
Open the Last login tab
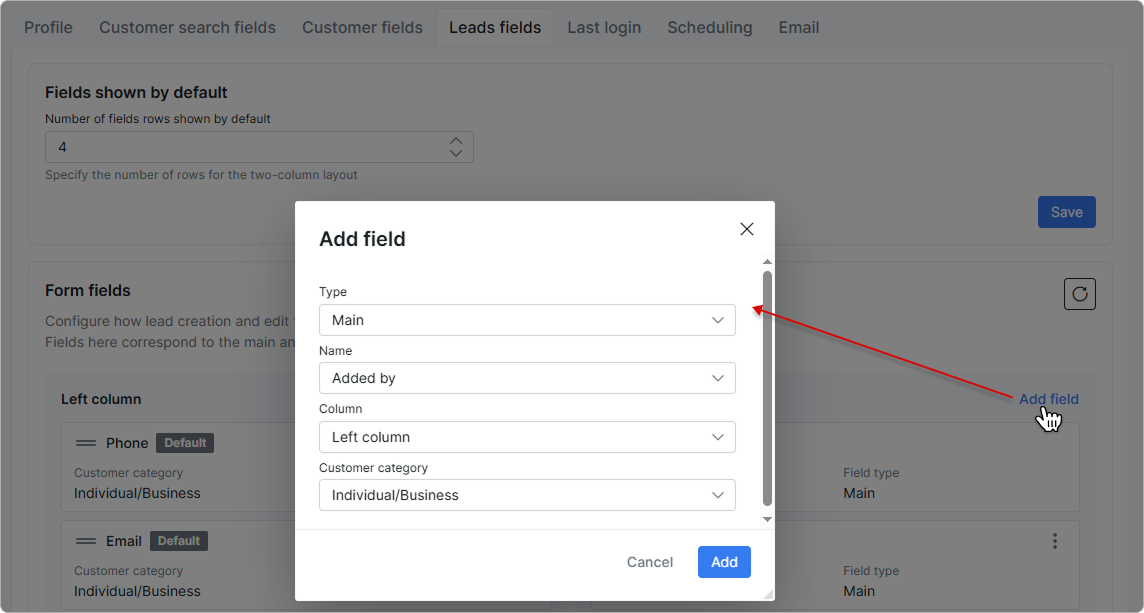pyautogui.click(x=604, y=28)
